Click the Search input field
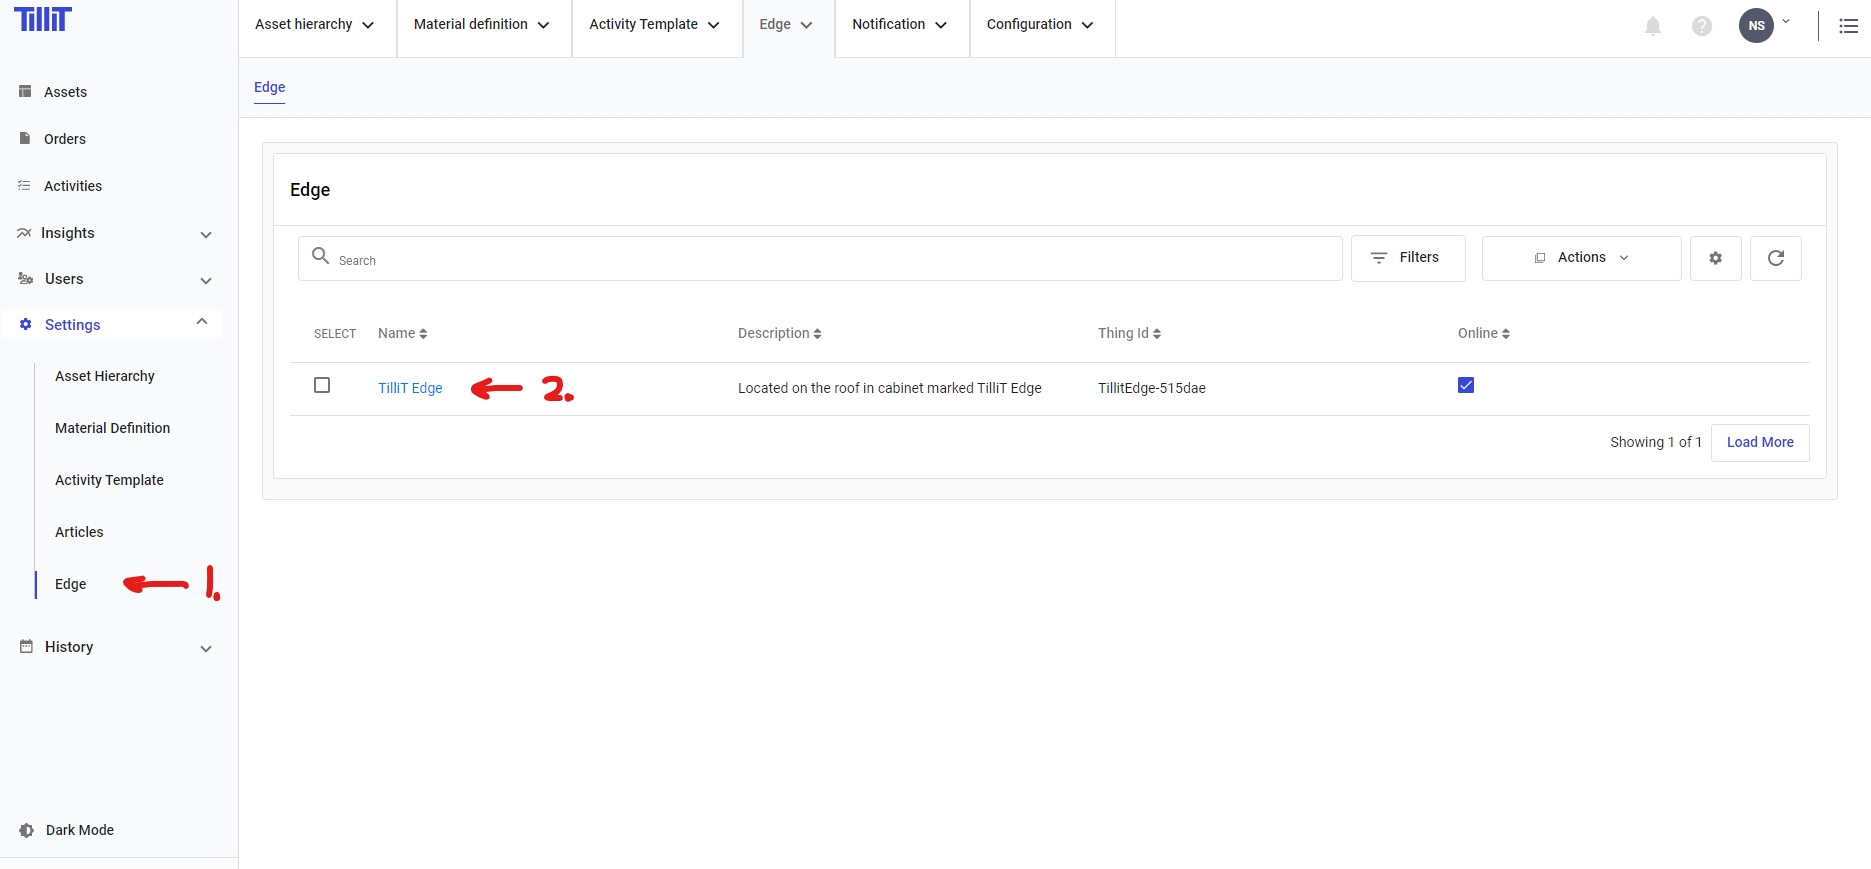 (820, 259)
